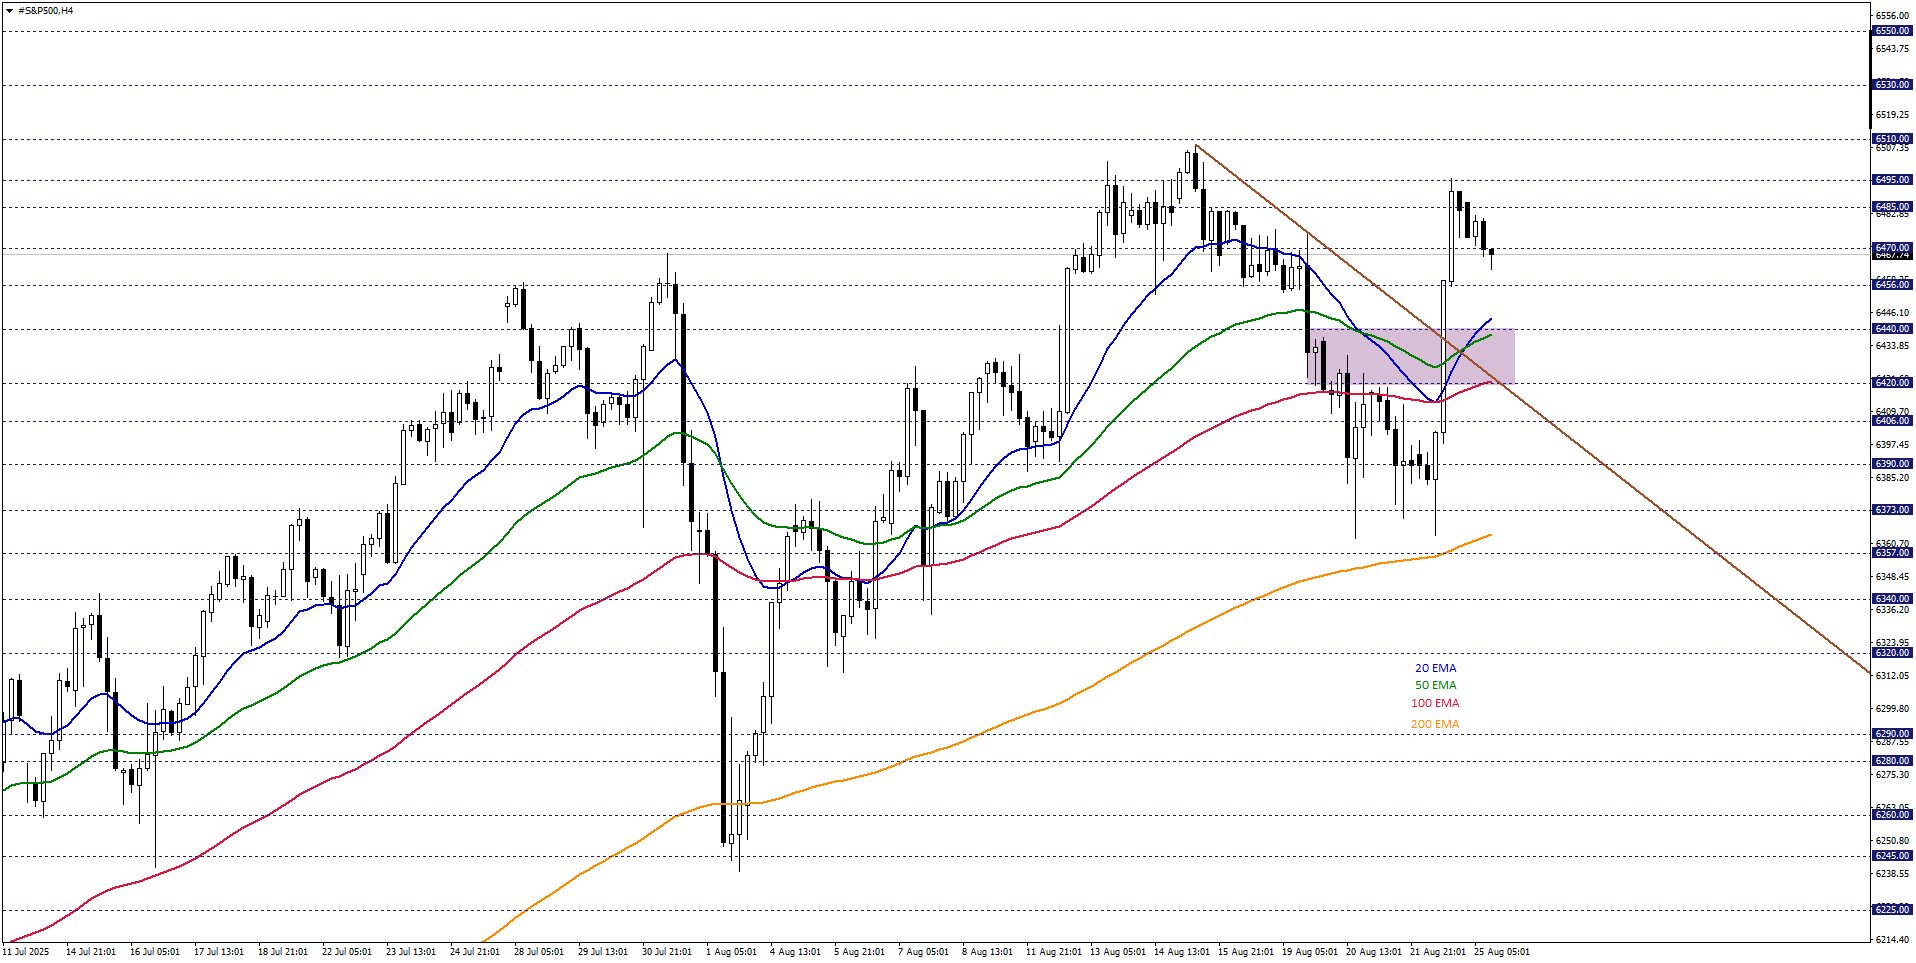Click the 1 Aug 05:01 time axis label
The width and height of the screenshot is (1916, 963).
point(732,952)
